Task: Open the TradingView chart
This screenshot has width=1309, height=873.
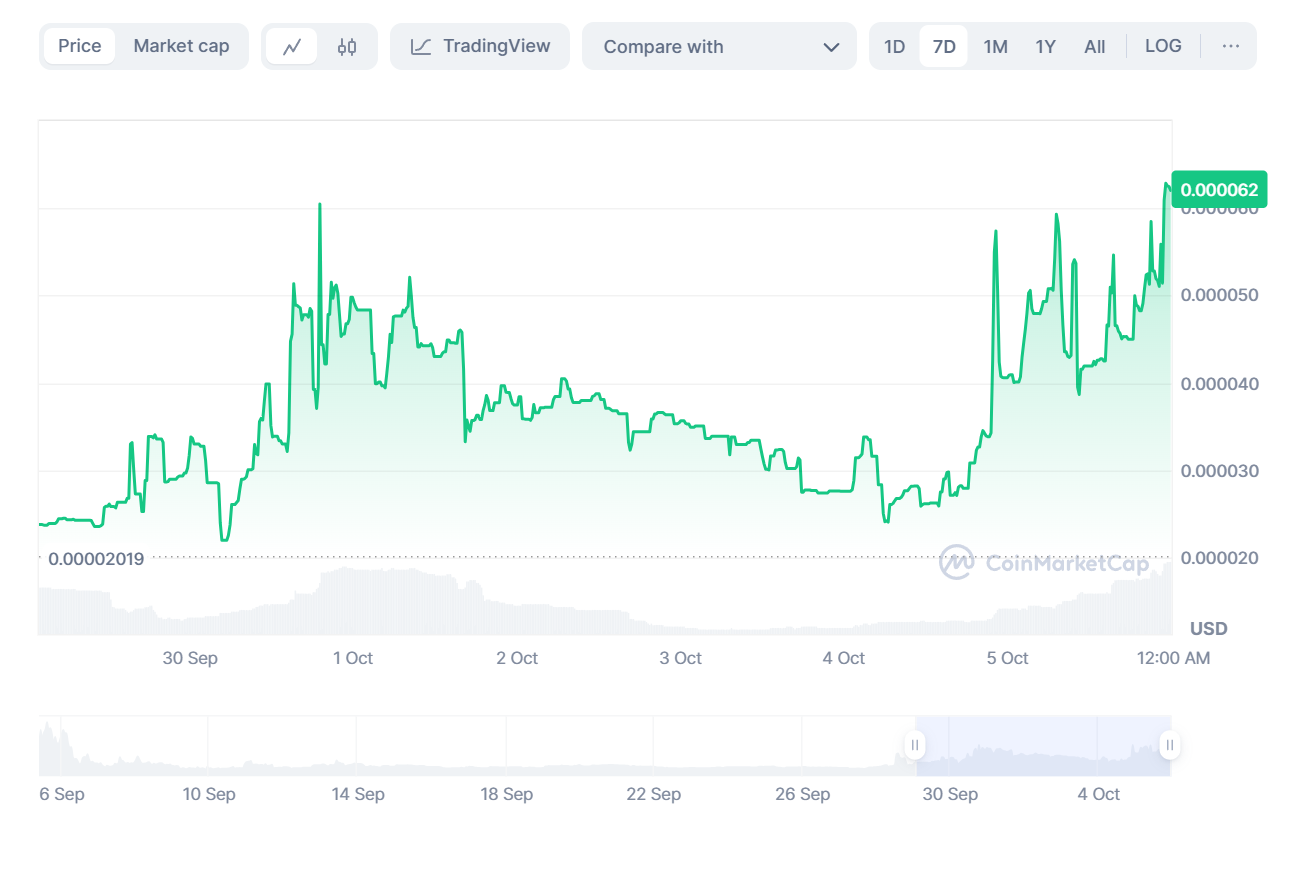Action: click(x=480, y=46)
